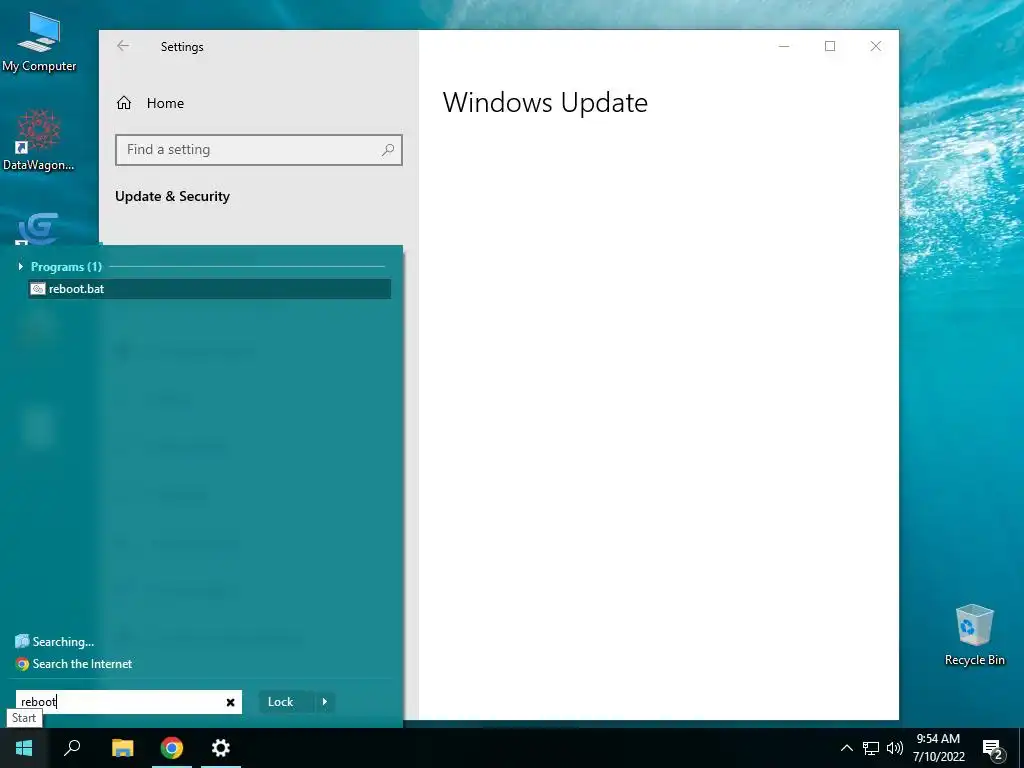The image size is (1024, 768).
Task: Open the Action Center notifications icon
Action: click(x=993, y=749)
